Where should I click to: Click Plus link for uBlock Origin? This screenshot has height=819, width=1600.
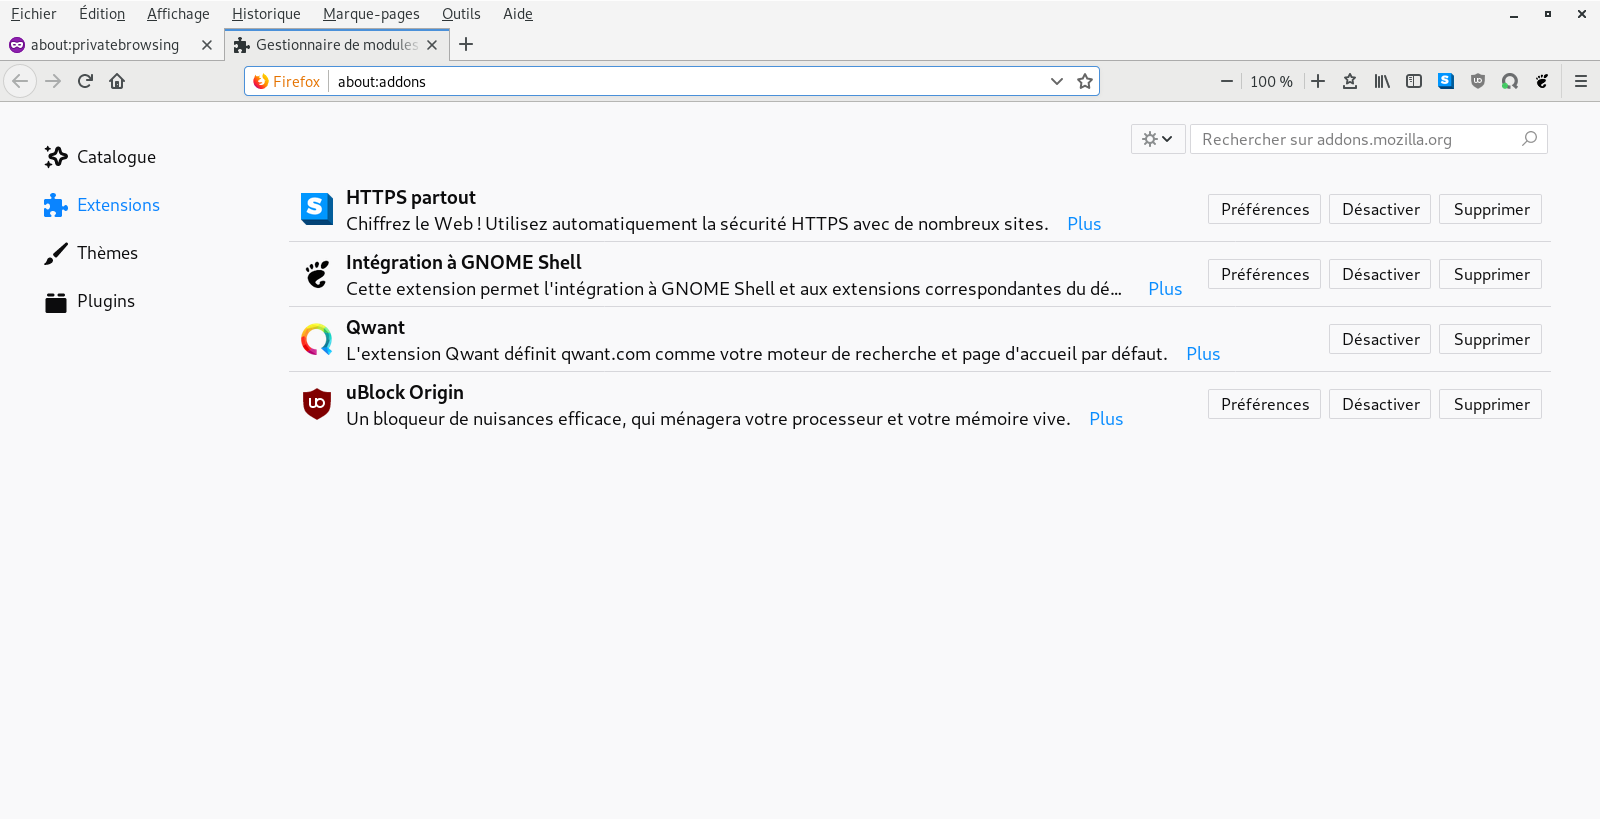tap(1106, 419)
